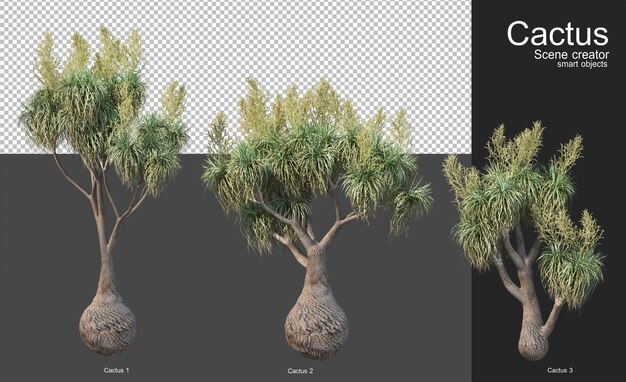Click the 'Cactus 1' caption

[x=117, y=370]
